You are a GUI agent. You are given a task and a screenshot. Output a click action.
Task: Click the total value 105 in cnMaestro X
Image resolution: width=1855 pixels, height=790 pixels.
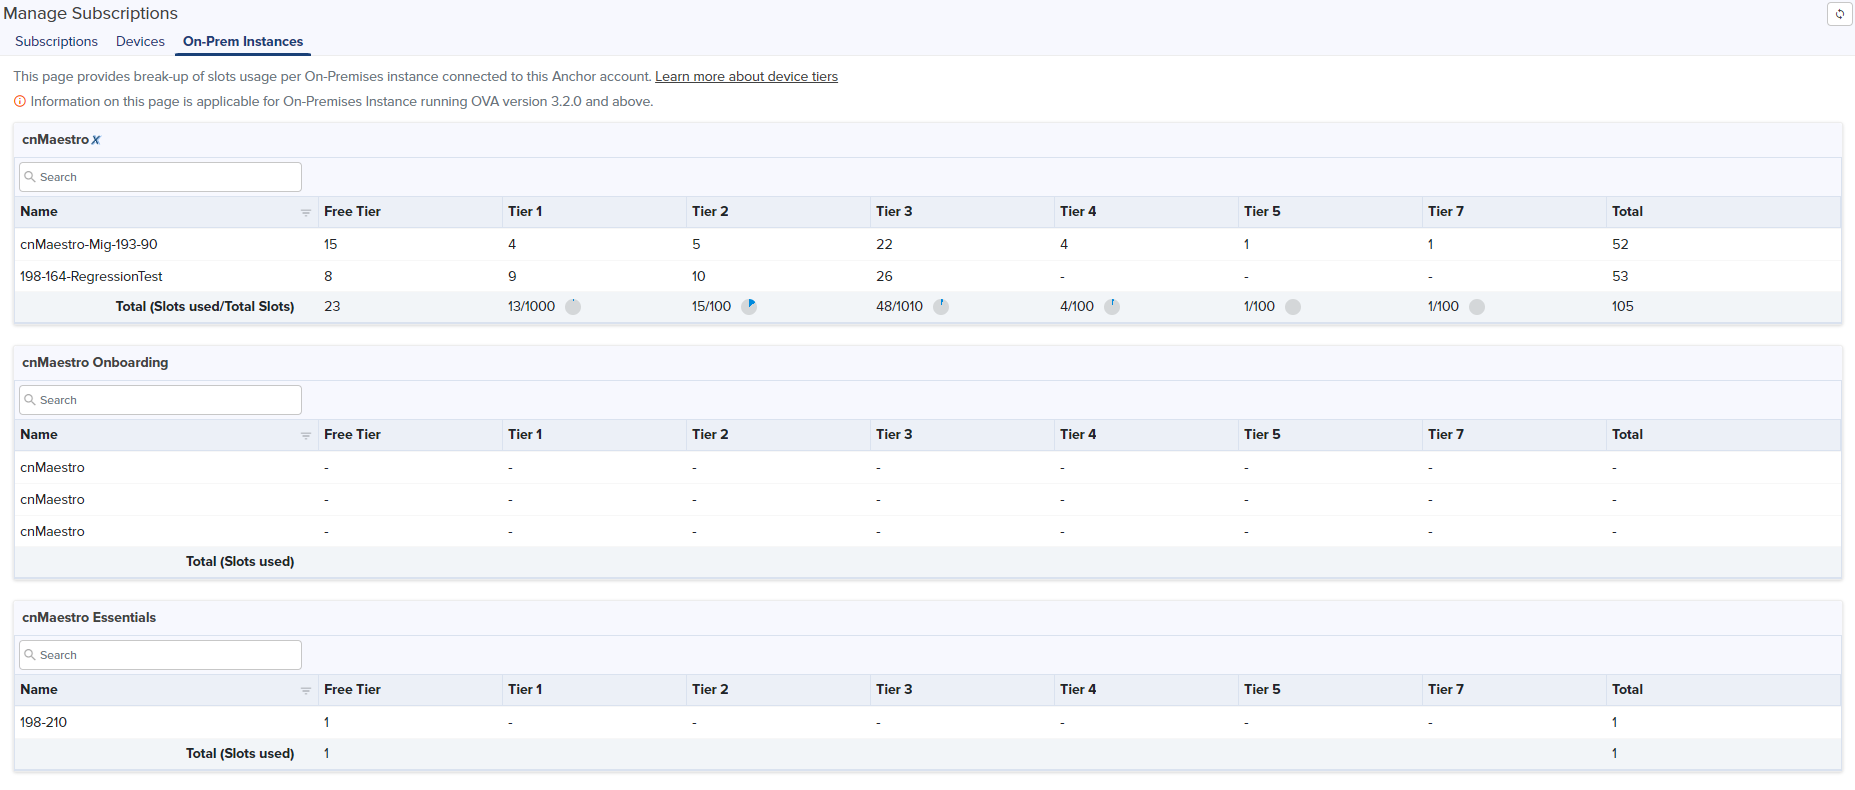(x=1622, y=306)
